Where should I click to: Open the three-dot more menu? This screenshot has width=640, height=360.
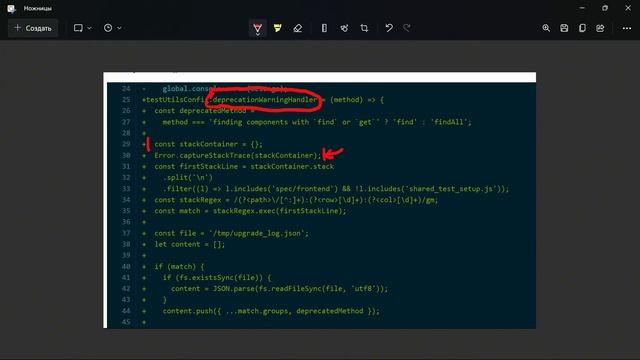click(x=627, y=28)
